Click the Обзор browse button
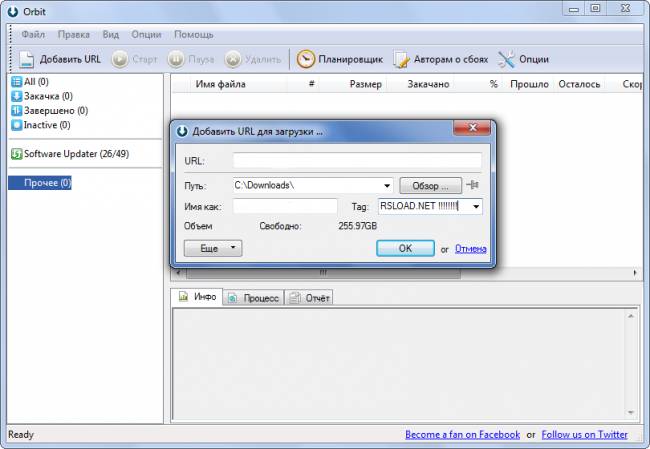 click(x=430, y=185)
